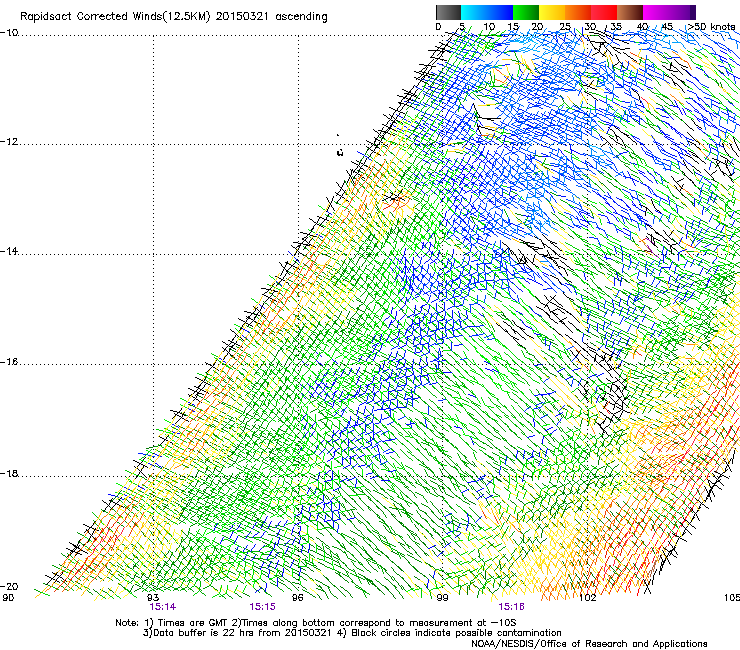Image resolution: width=740 pixels, height=650 pixels.
Task: Select the latitude axis label '-16'
Action: point(9,362)
